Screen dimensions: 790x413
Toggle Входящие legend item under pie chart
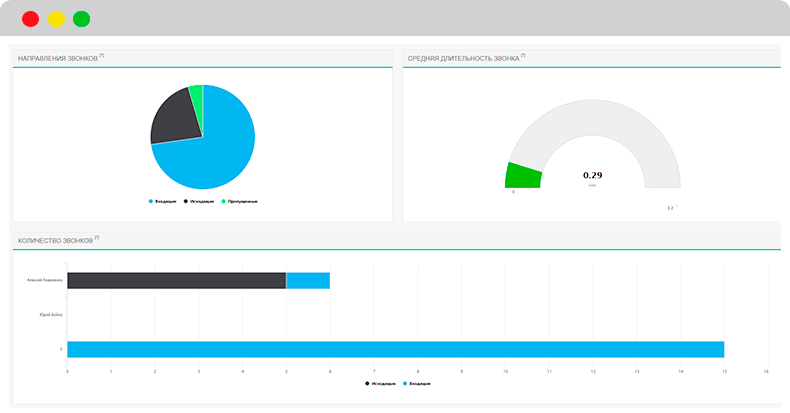click(163, 201)
